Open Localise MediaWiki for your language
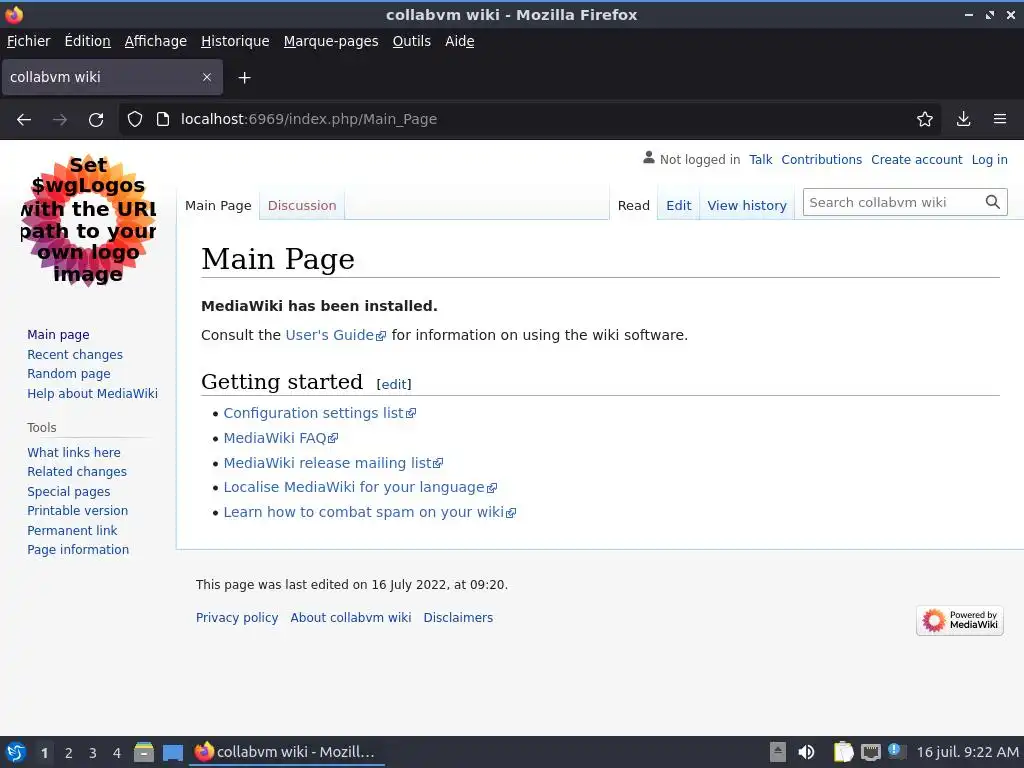Screen dimensions: 1024x768 click(360, 487)
